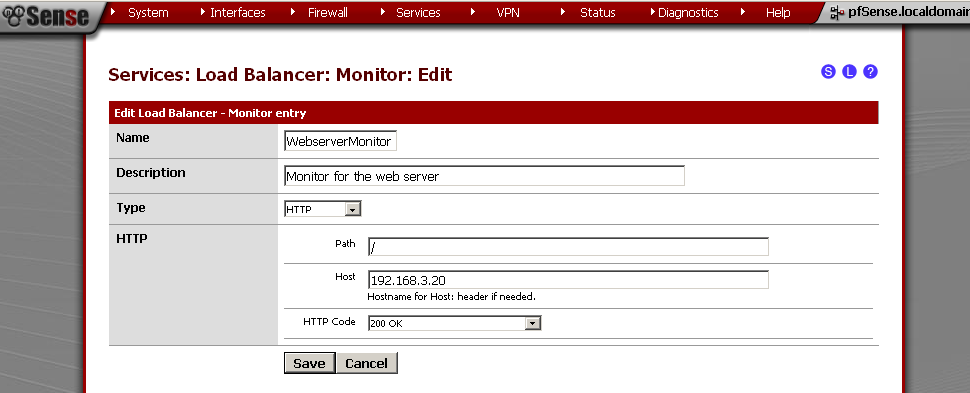Click the Hostname for Host header hint text
Screen dimensions: 970x393
tap(452, 296)
